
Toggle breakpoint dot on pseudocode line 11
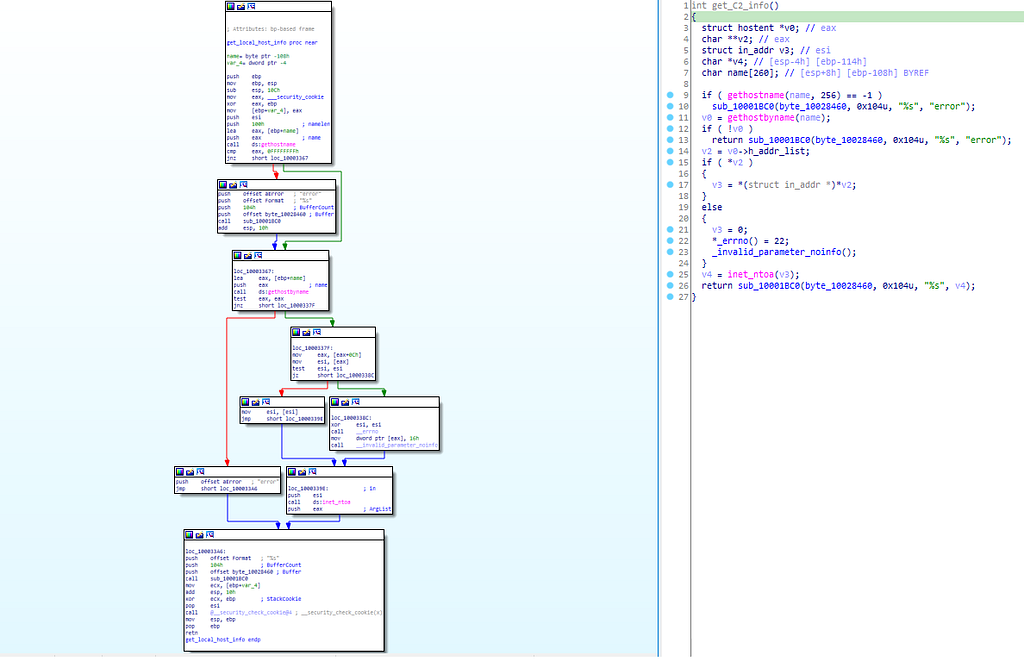pos(670,118)
